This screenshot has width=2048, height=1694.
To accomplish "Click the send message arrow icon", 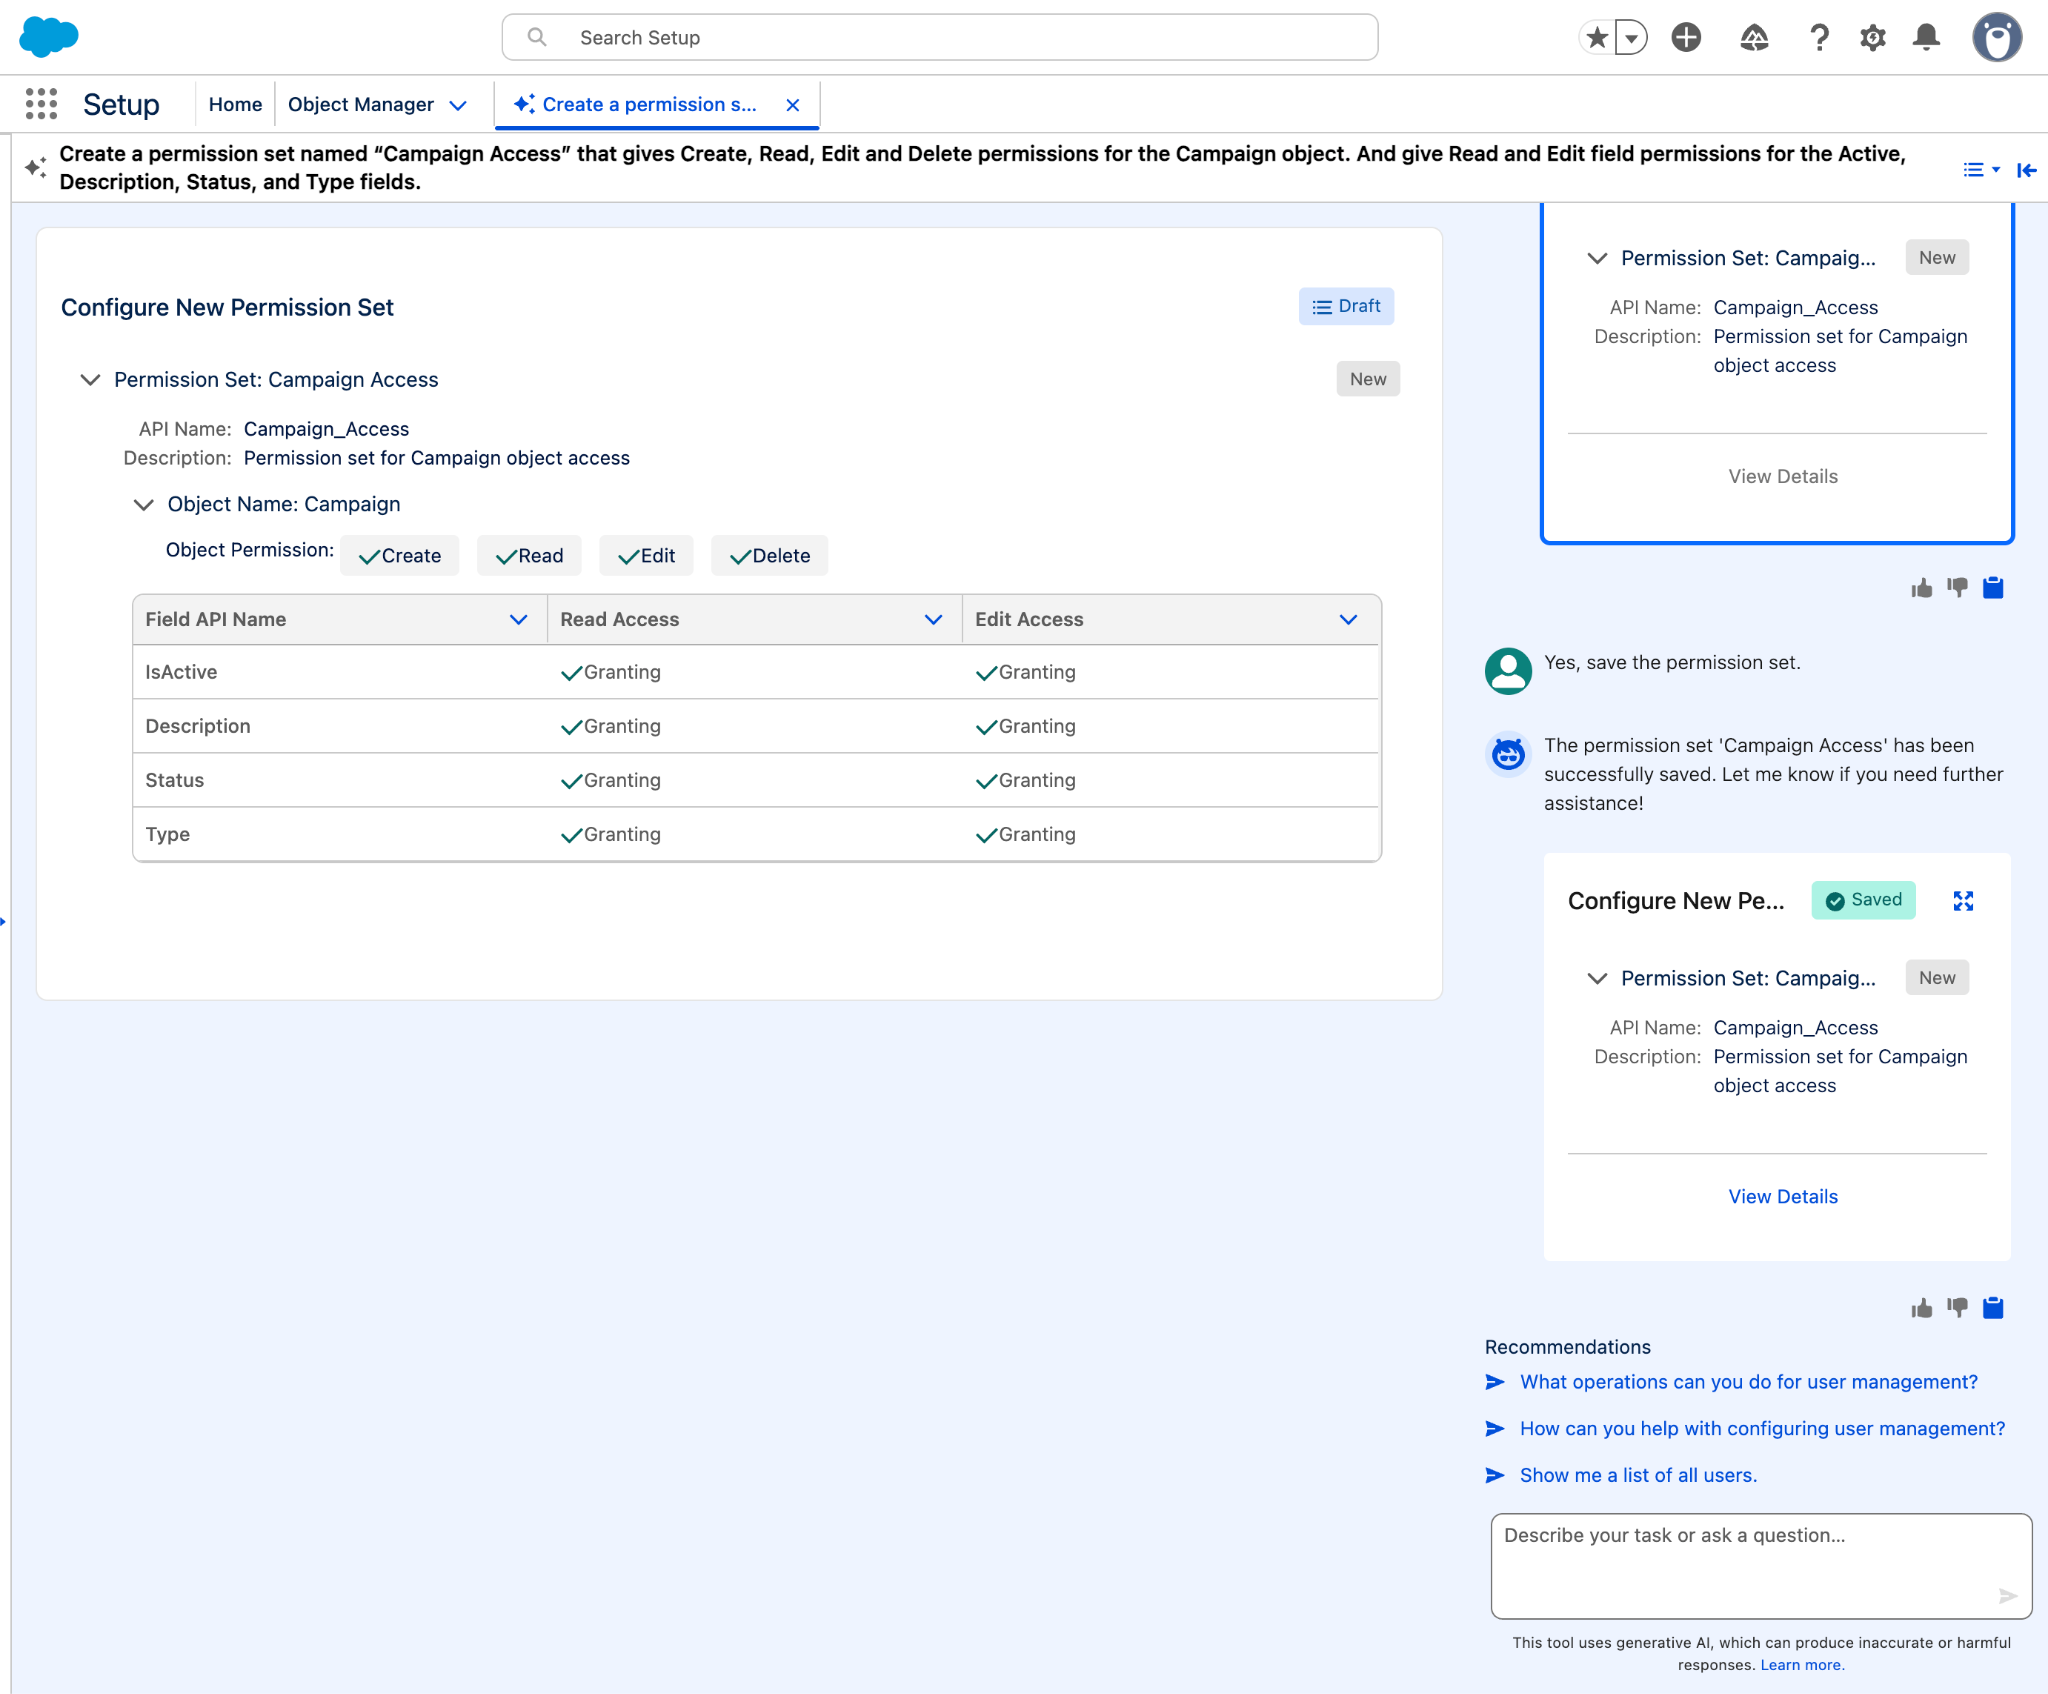I will click(2007, 1596).
